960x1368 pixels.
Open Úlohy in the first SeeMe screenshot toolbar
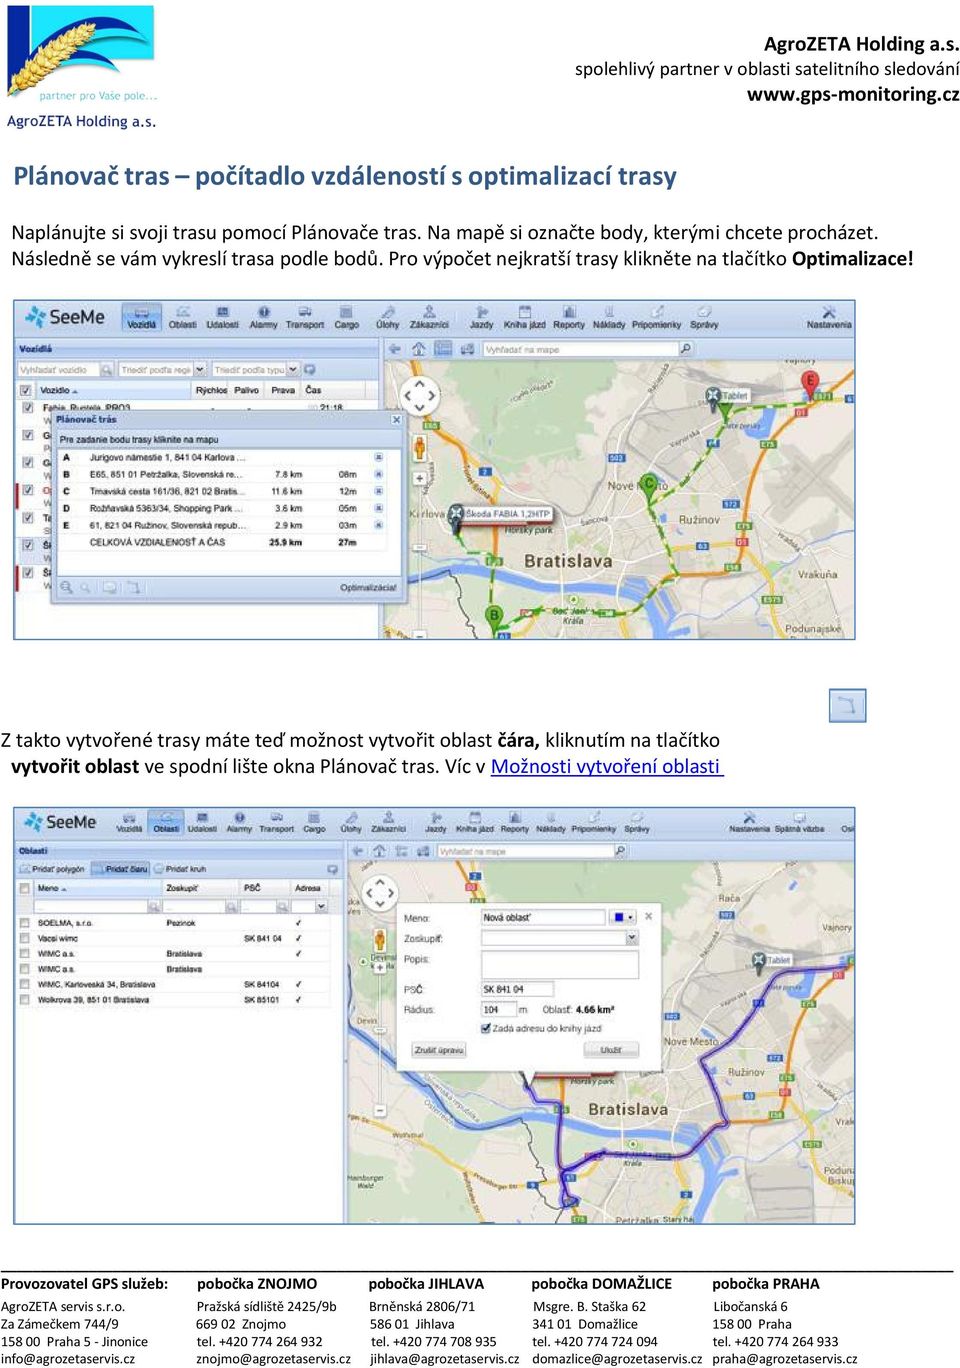[387, 318]
